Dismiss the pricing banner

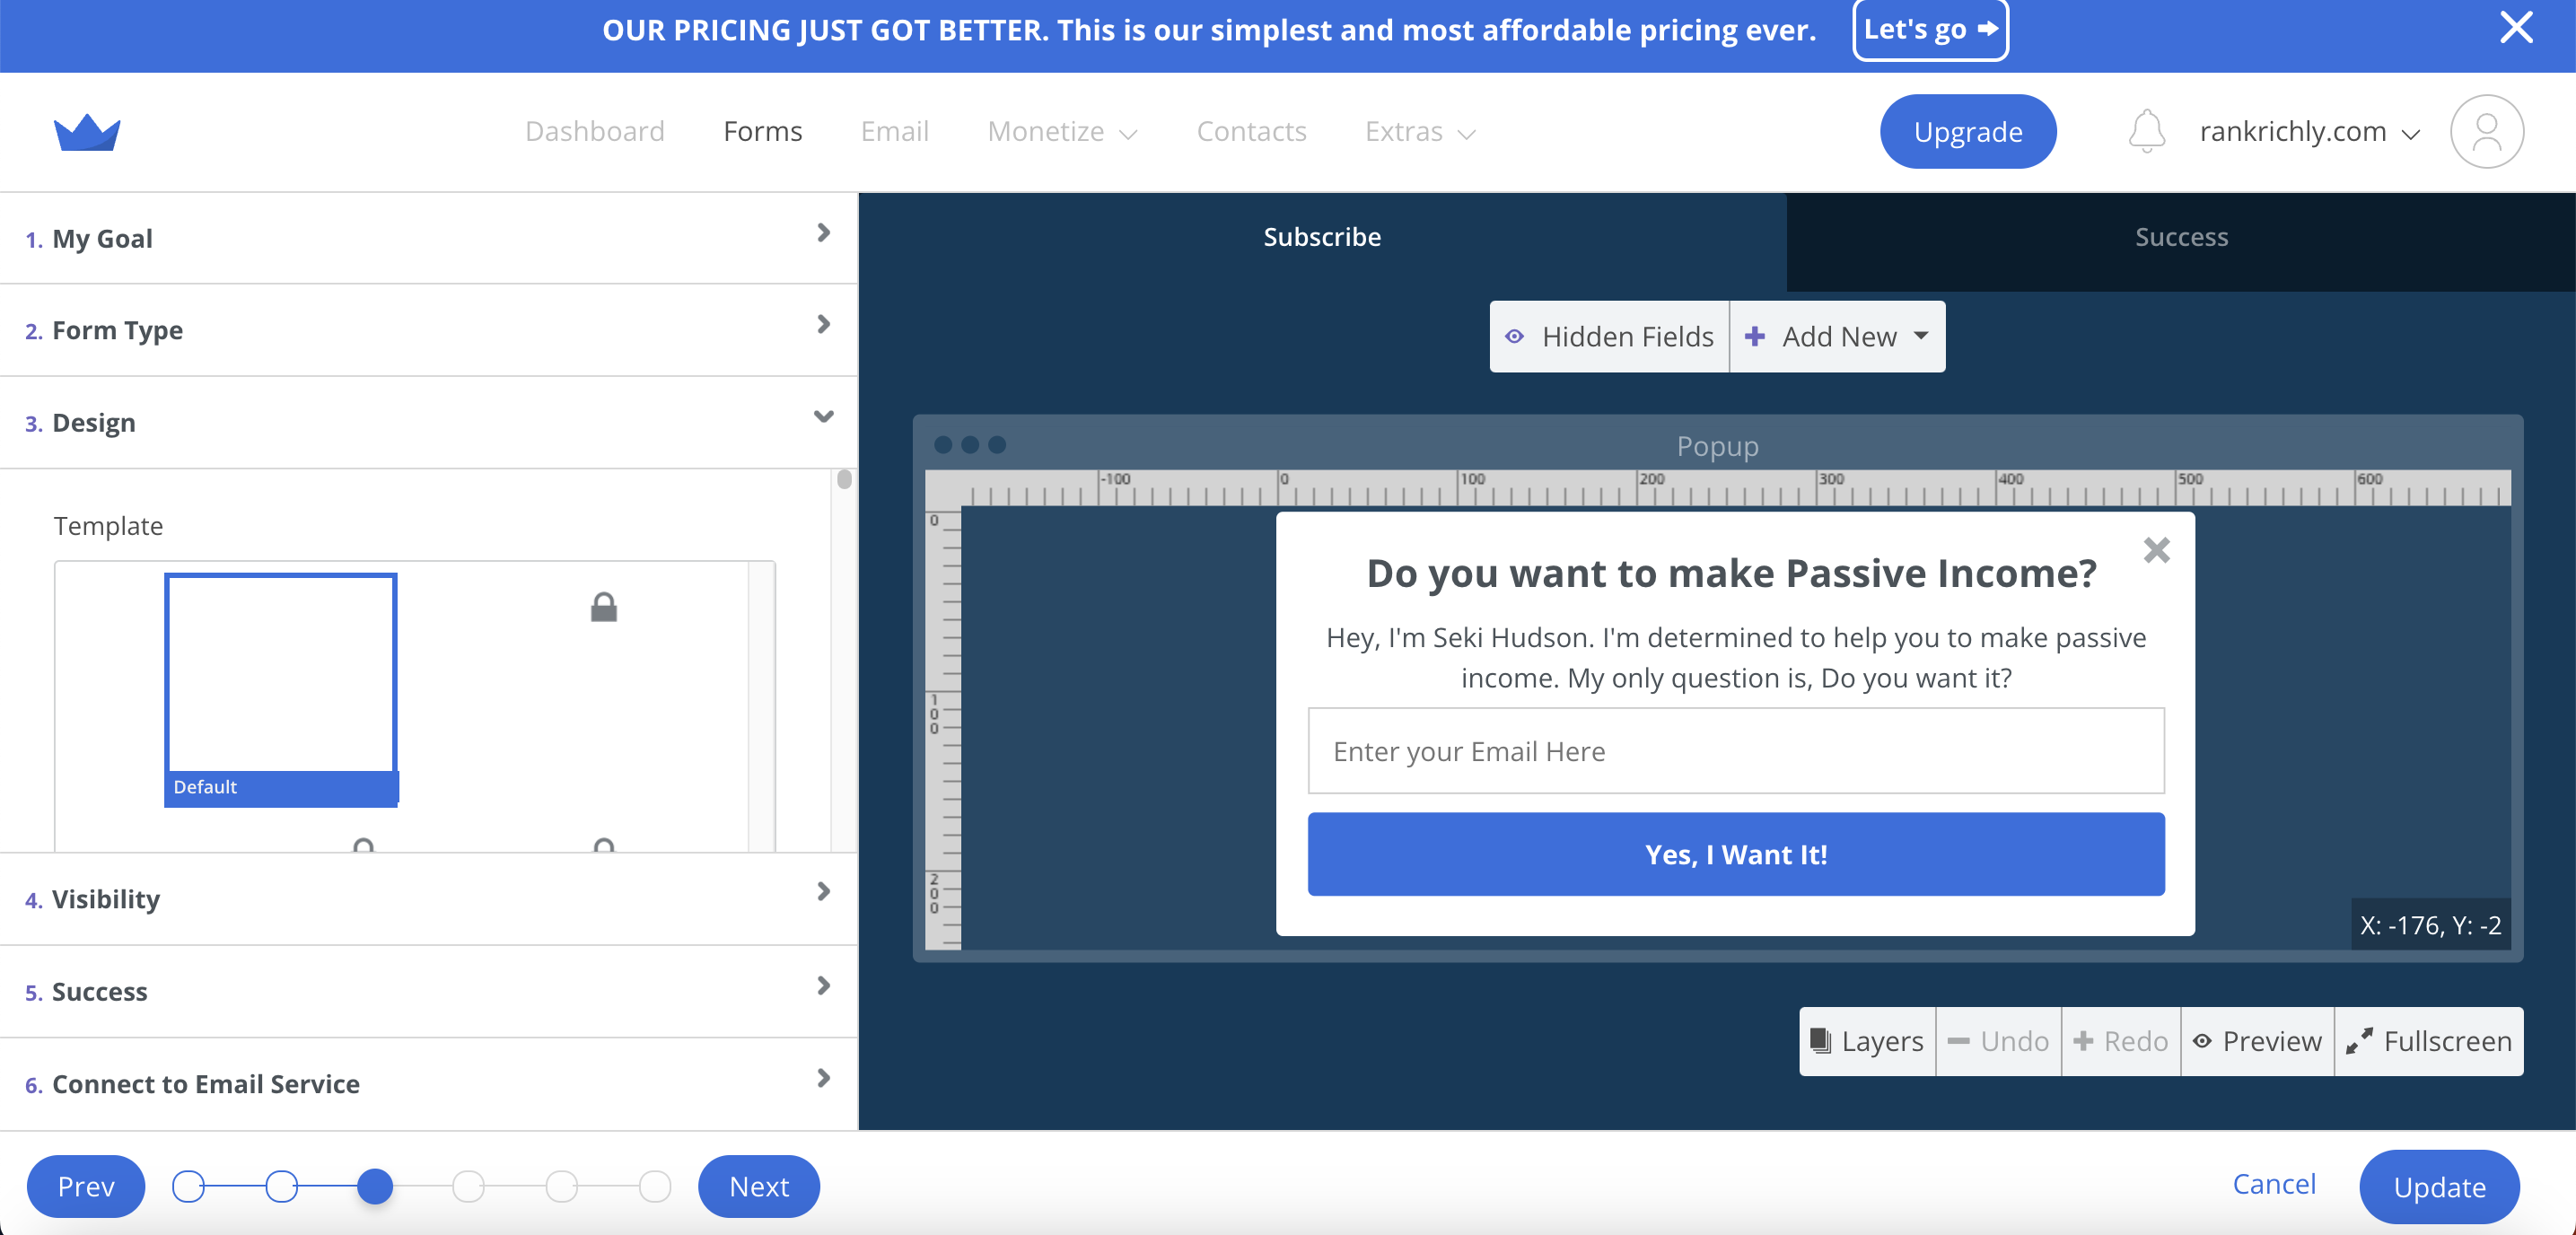tap(2517, 27)
